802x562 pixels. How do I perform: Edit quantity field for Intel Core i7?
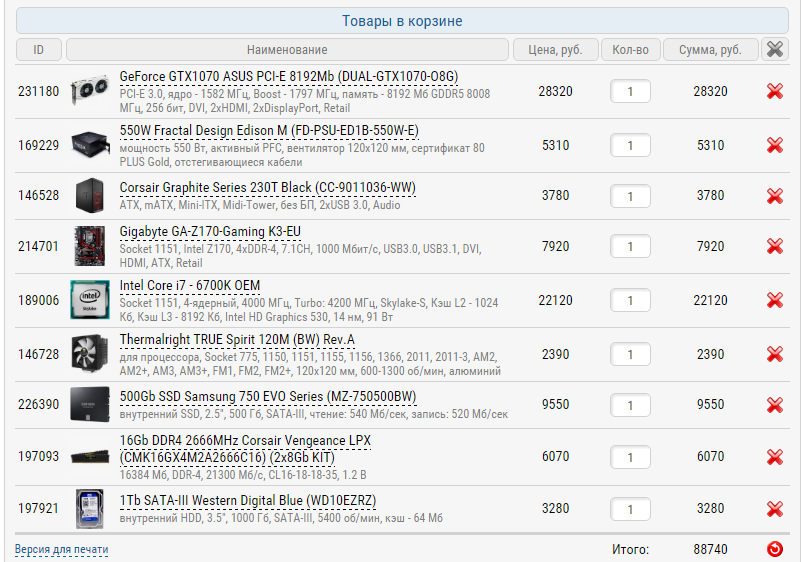coord(630,301)
